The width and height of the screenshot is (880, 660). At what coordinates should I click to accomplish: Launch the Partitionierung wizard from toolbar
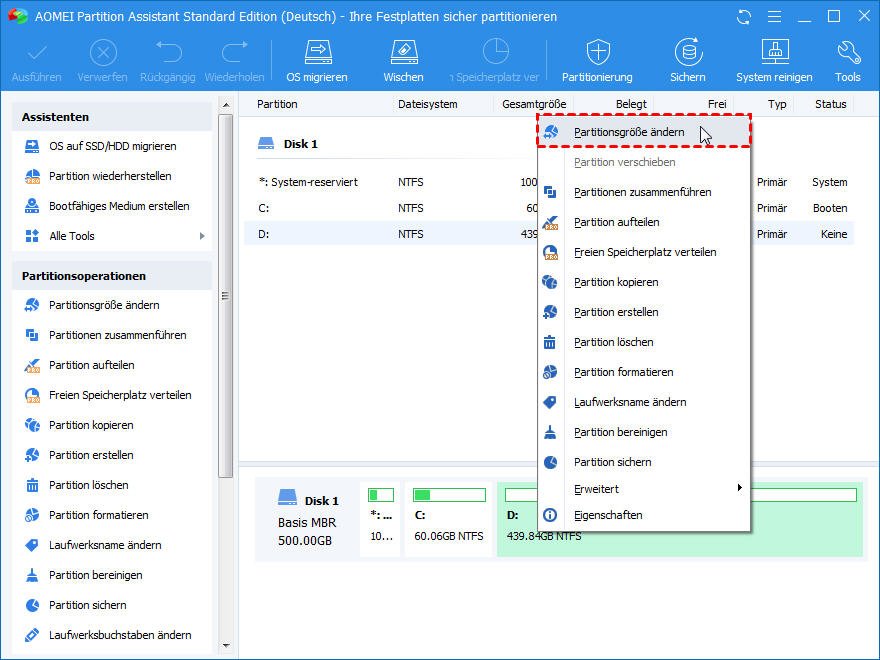[x=597, y=62]
